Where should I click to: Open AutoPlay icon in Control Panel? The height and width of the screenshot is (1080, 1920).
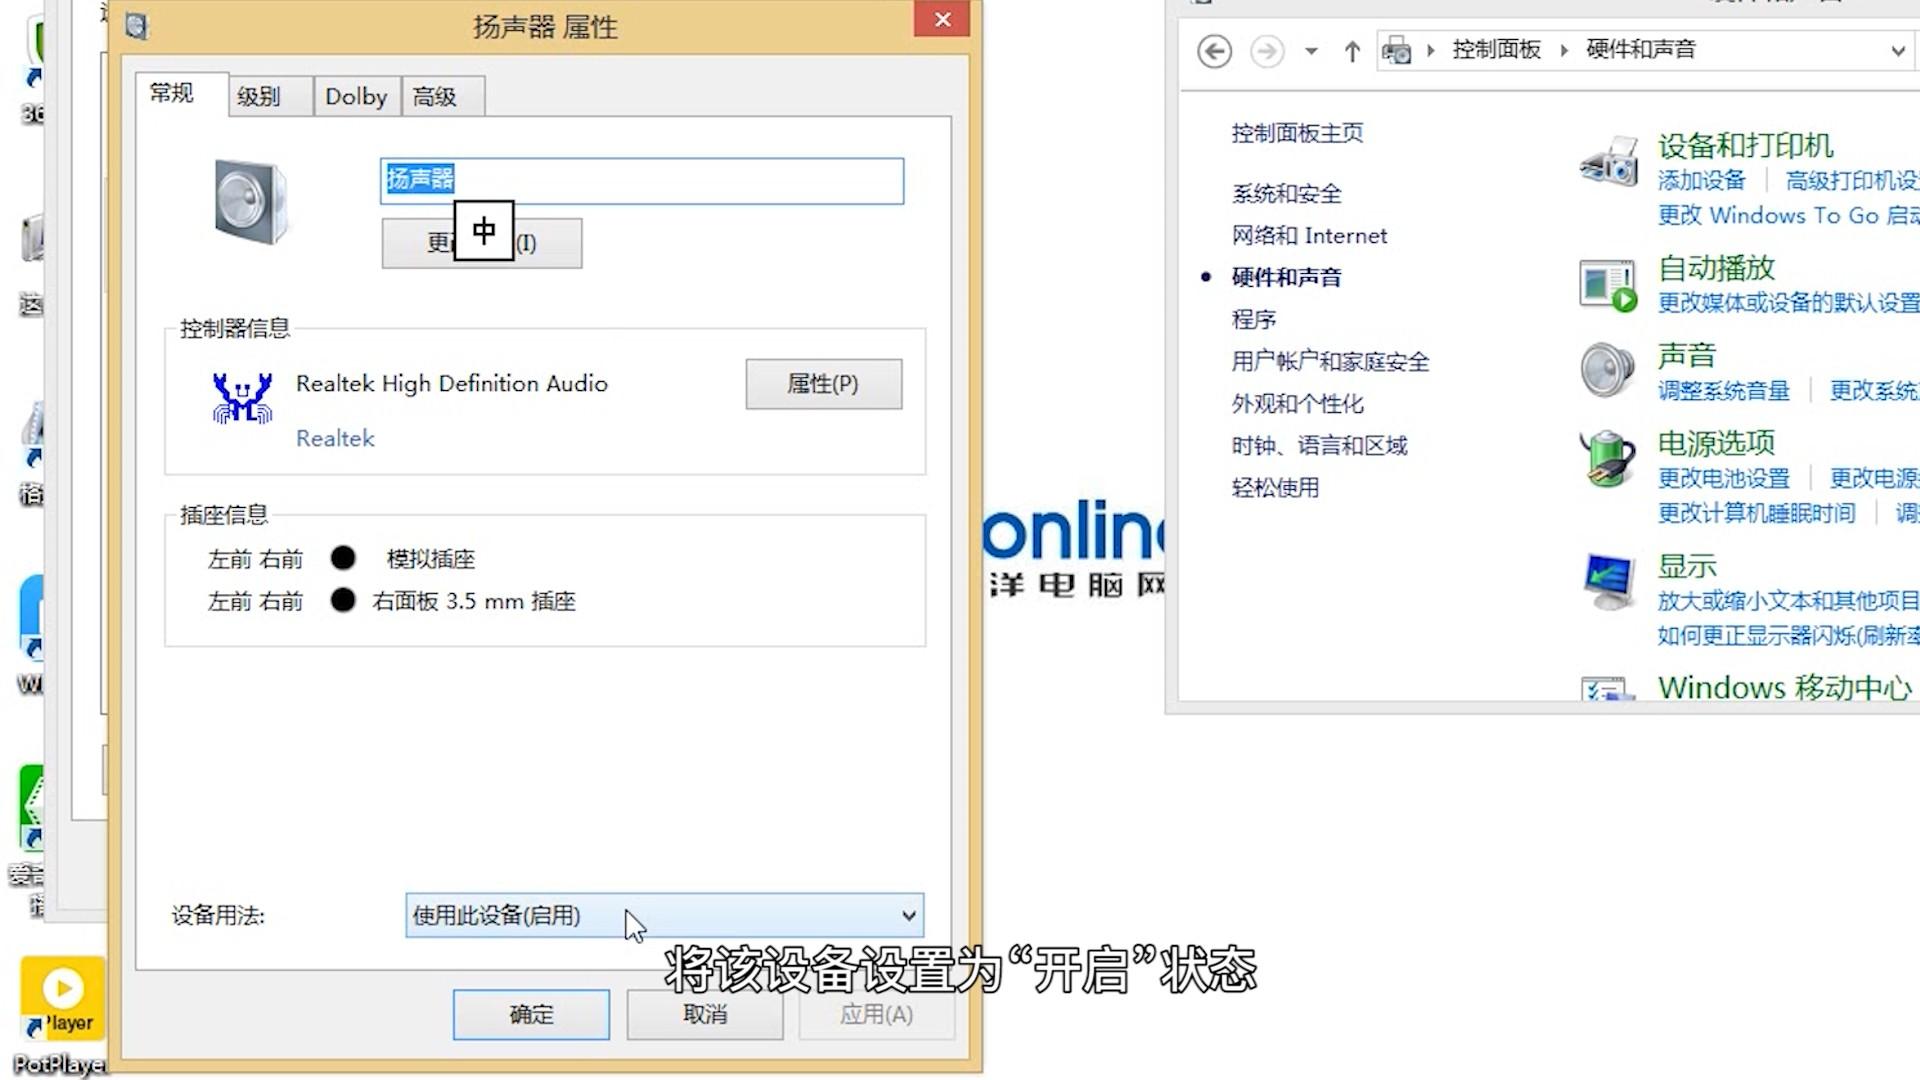coord(1608,285)
